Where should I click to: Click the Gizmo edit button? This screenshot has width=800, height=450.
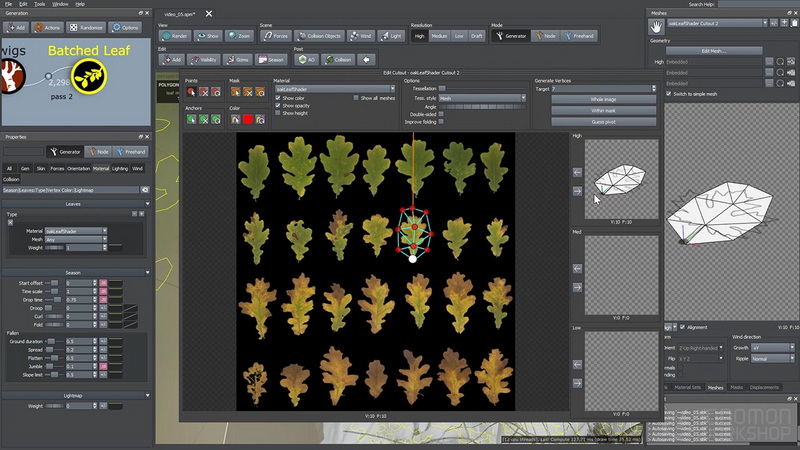click(x=237, y=60)
